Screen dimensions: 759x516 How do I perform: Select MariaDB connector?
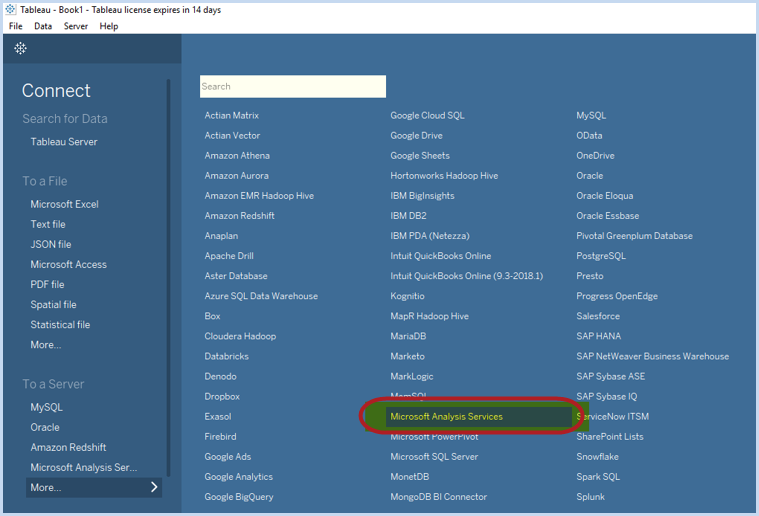click(408, 336)
